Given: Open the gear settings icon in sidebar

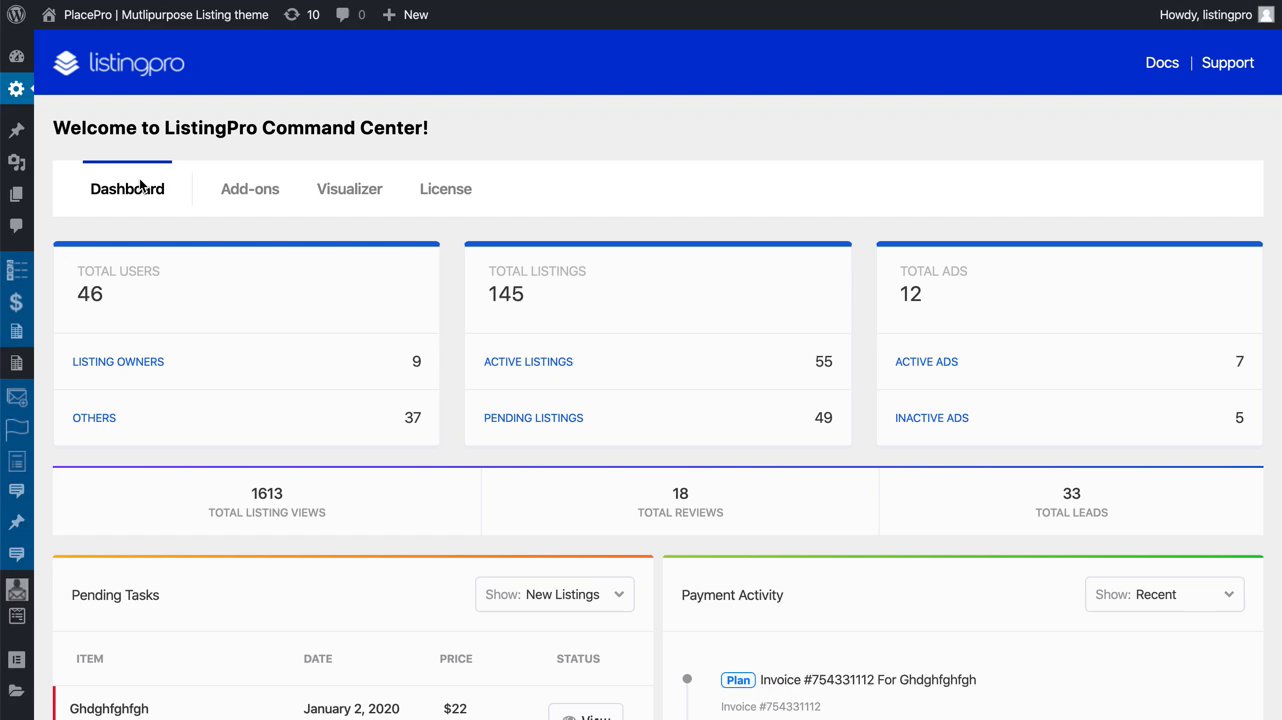Looking at the screenshot, I should [x=16, y=89].
